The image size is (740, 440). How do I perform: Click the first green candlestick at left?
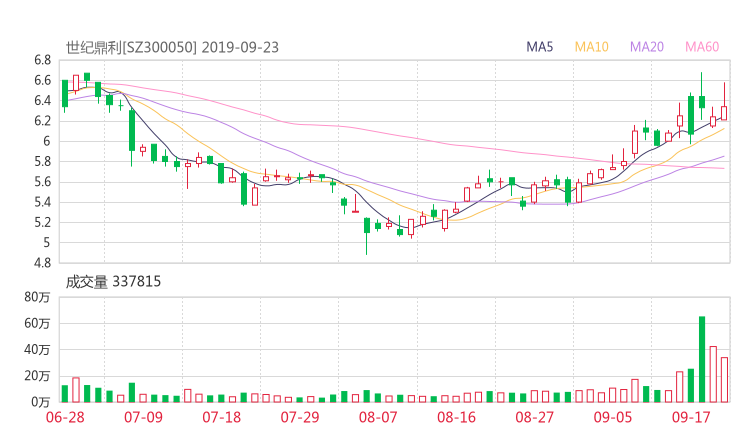(x=65, y=93)
